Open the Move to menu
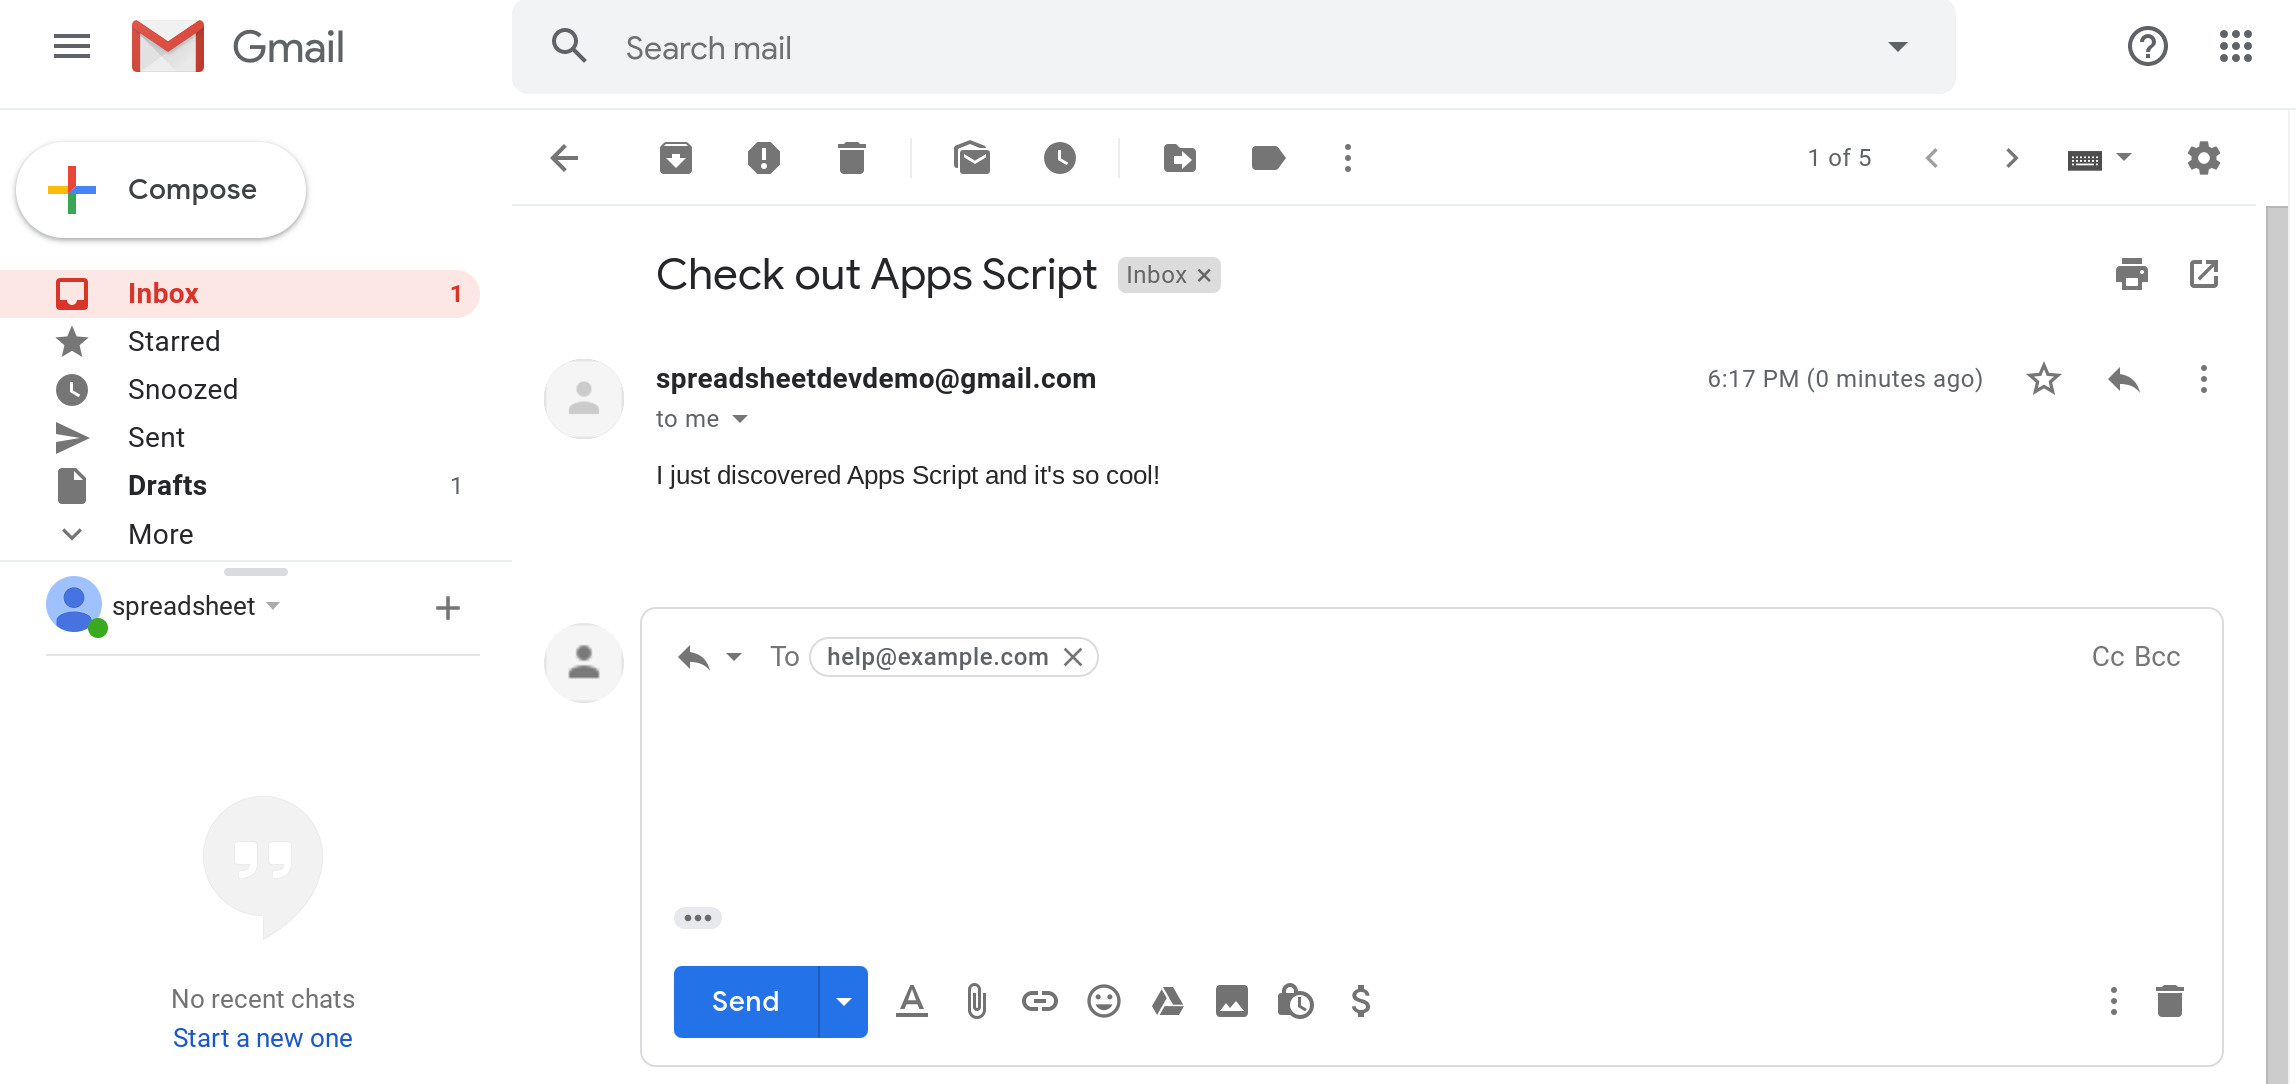2296x1084 pixels. 1180,158
